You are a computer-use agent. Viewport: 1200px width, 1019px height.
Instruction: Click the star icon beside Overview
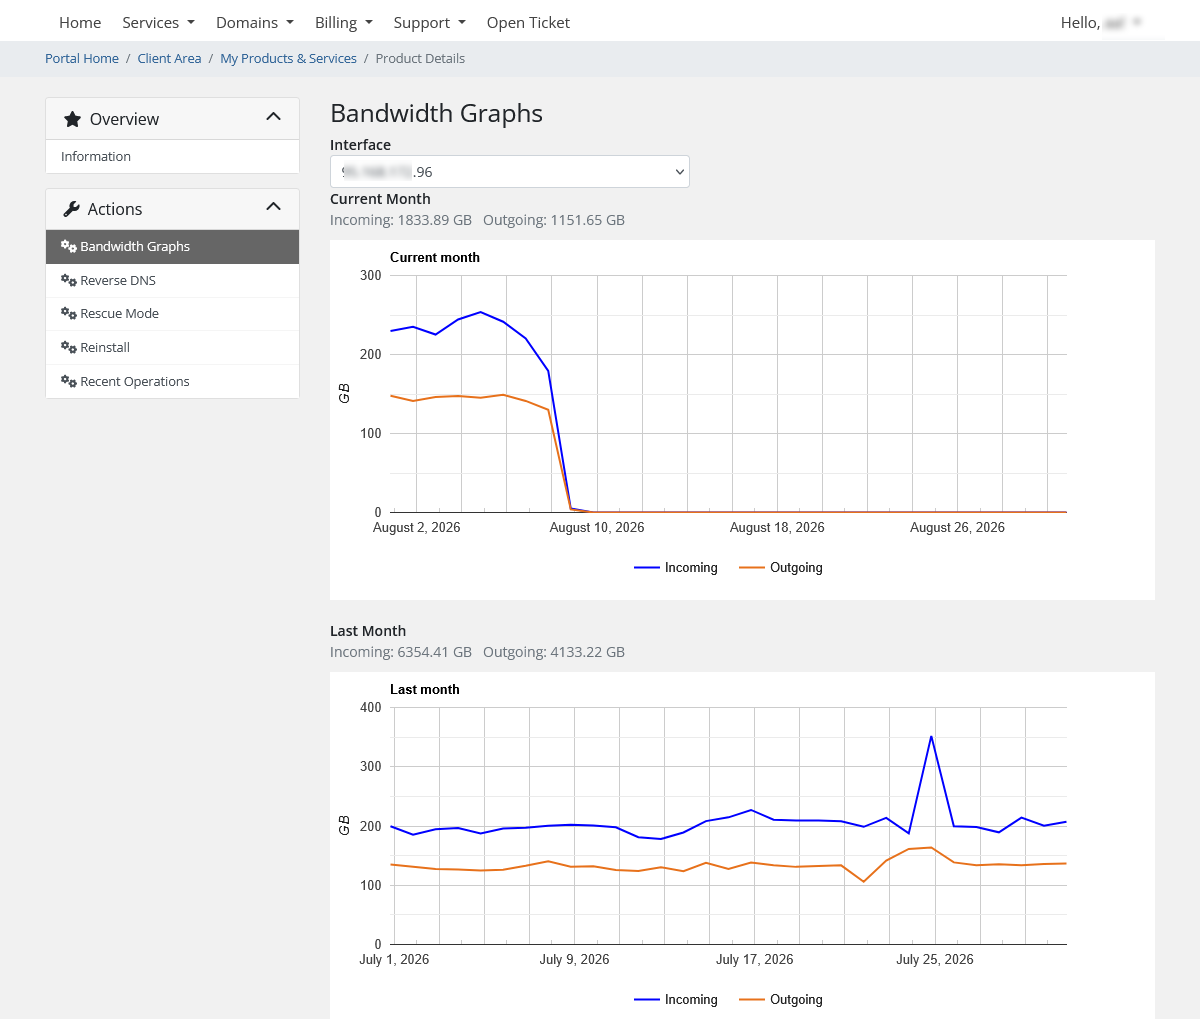tap(72, 119)
